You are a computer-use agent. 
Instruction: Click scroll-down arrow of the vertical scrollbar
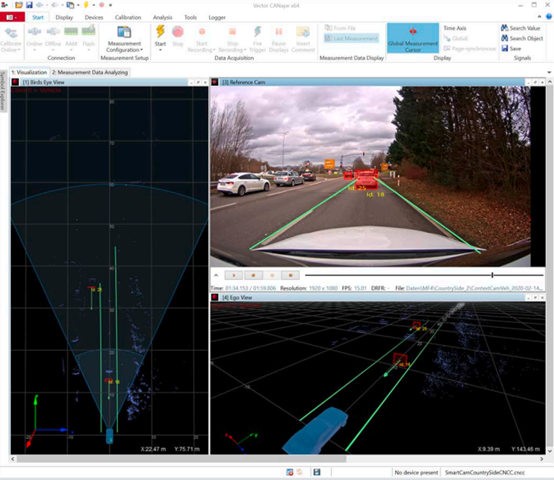[549, 451]
